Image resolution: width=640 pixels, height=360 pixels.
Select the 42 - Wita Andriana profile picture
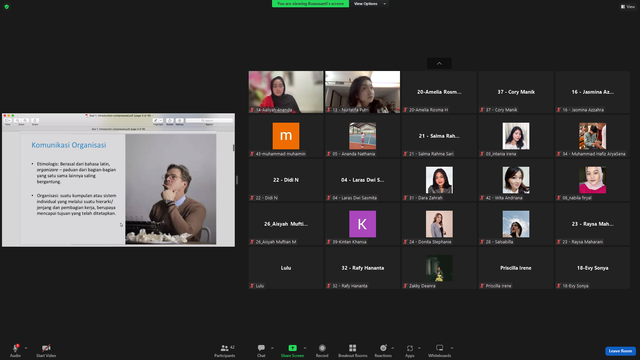click(x=516, y=180)
